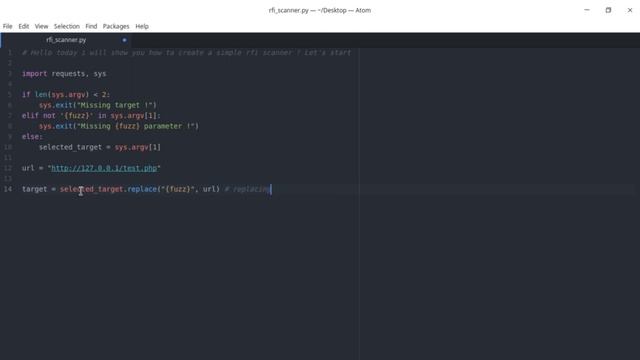Click 'len' function on line 5

tap(41, 95)
